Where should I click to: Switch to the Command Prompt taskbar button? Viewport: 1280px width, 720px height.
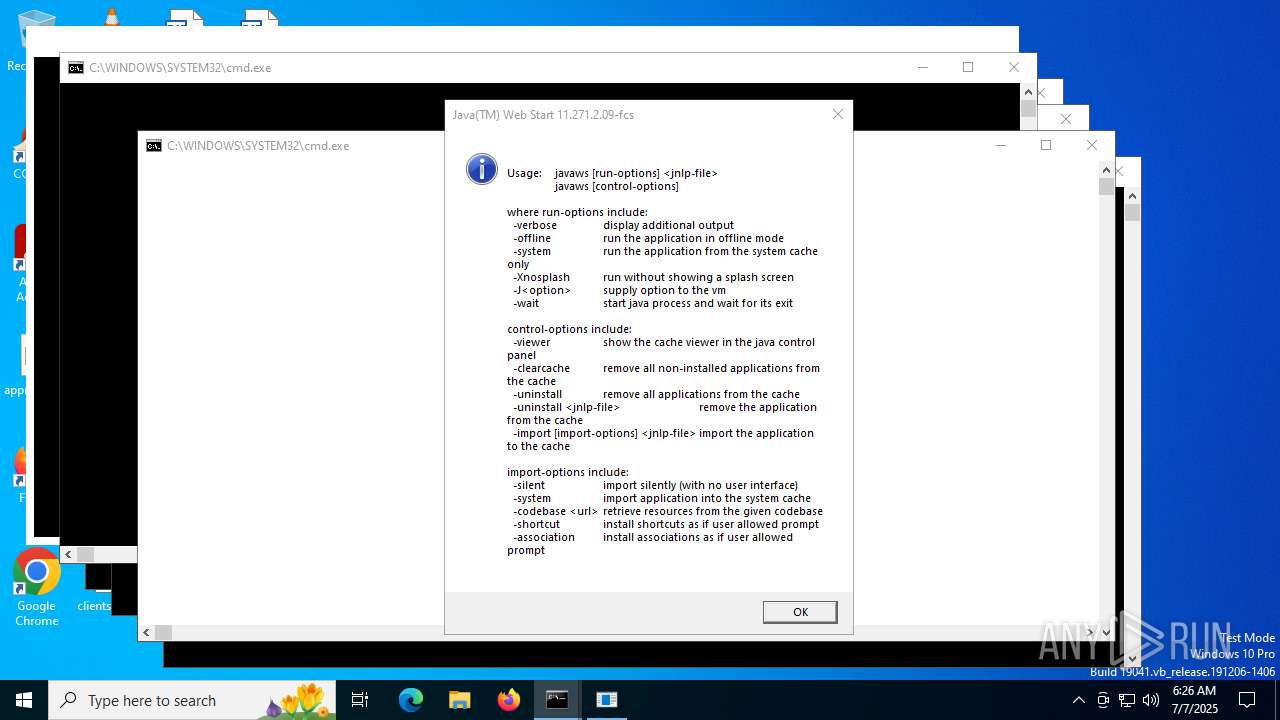point(557,700)
